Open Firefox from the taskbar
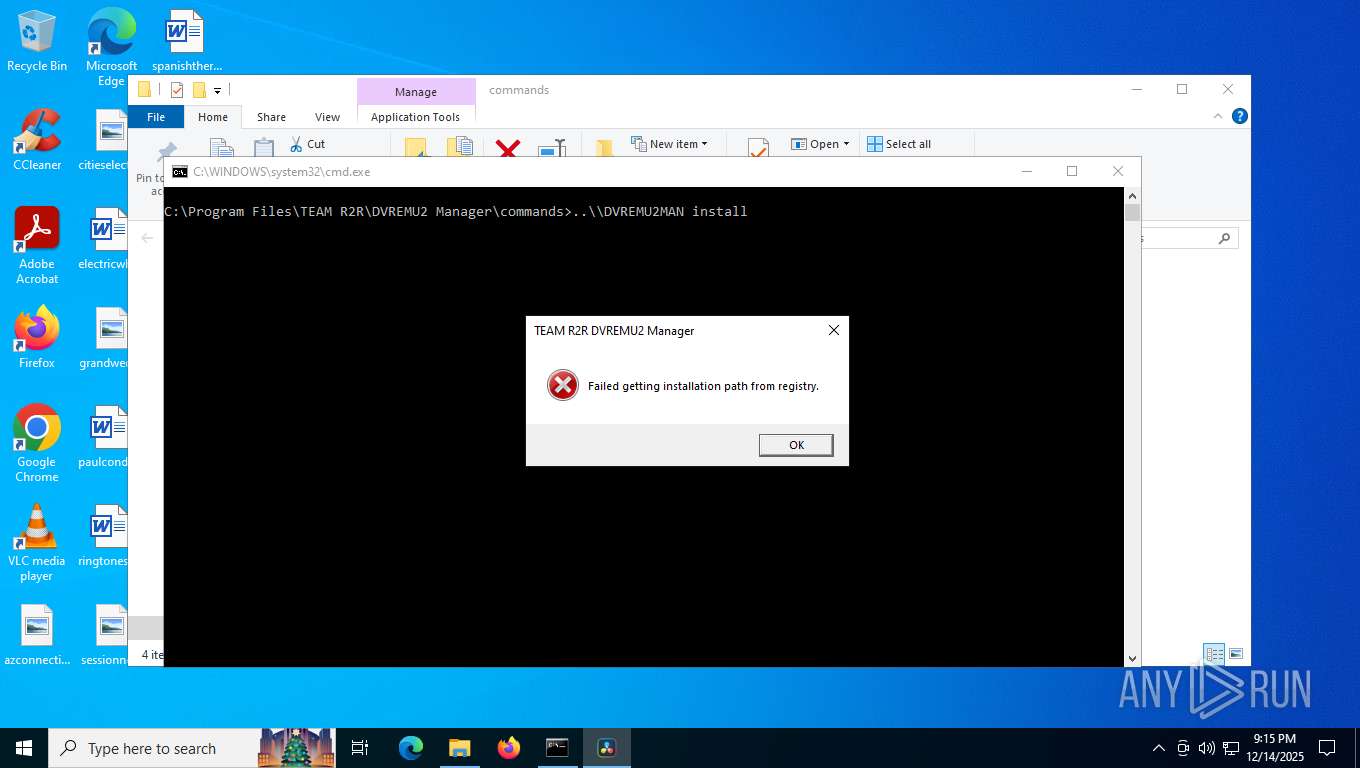1360x768 pixels. 509,748
